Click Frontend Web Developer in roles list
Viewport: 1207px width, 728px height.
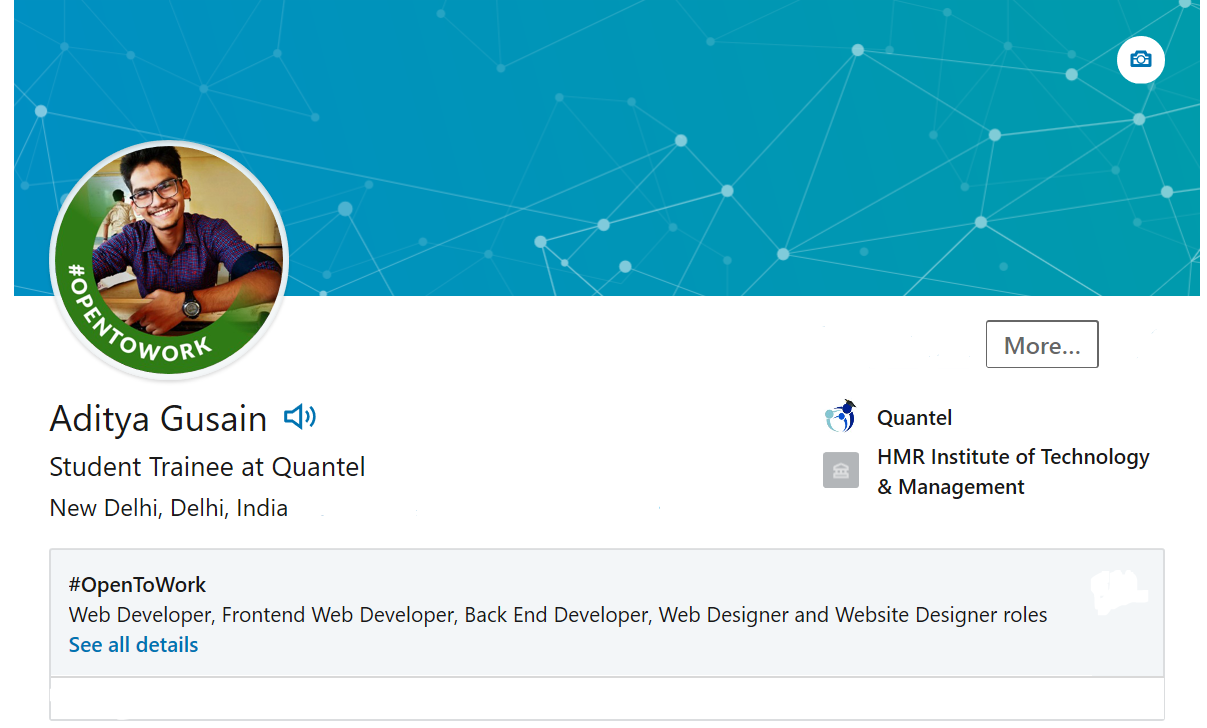(x=337, y=615)
